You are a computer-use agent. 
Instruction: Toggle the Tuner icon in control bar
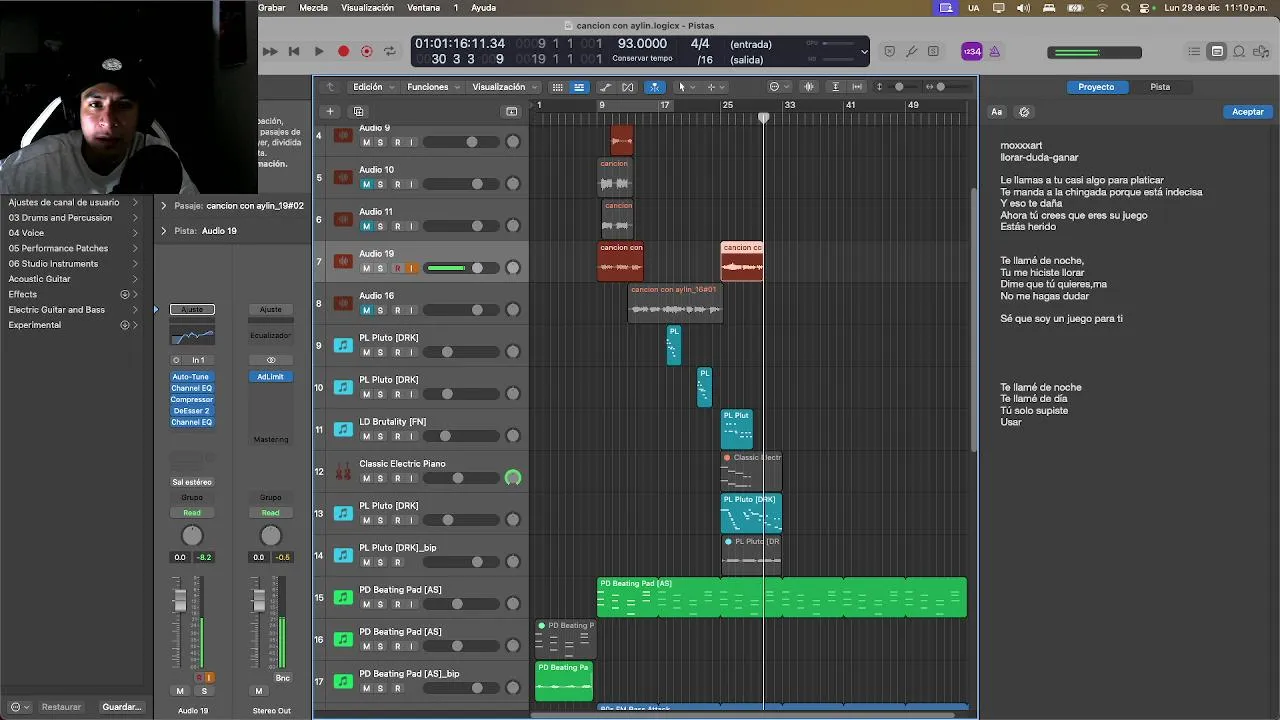pyautogui.click(x=911, y=51)
